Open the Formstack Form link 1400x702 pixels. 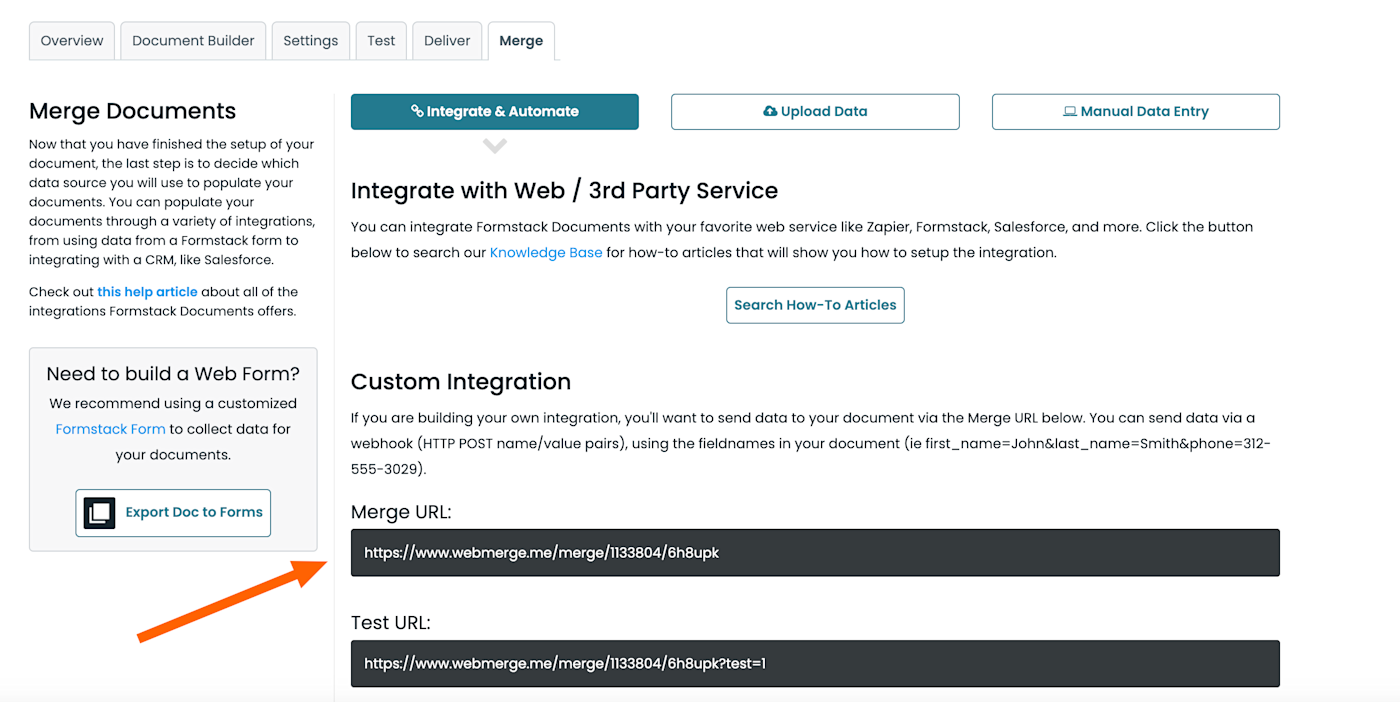(x=110, y=429)
